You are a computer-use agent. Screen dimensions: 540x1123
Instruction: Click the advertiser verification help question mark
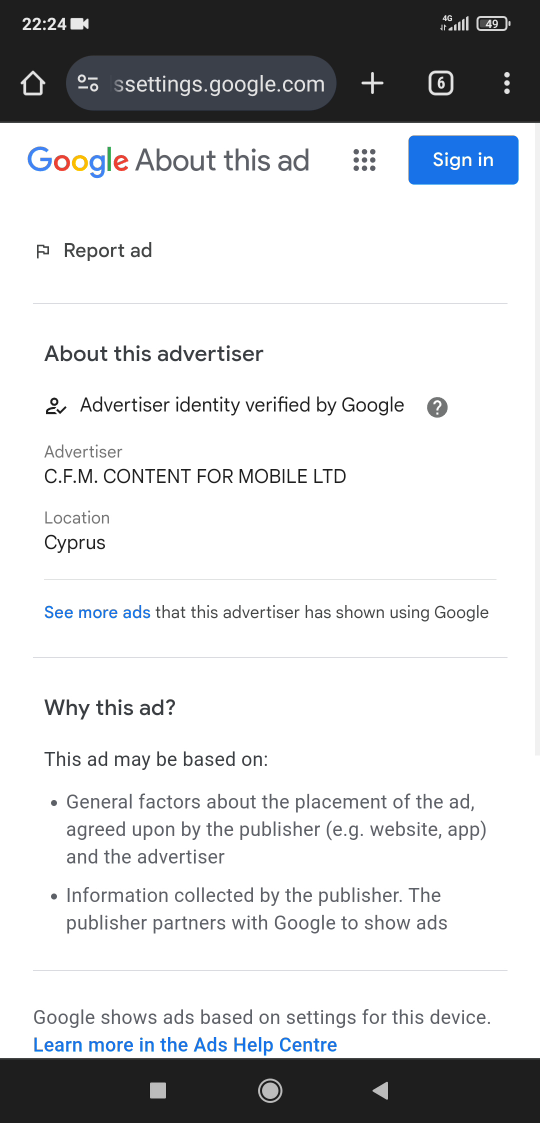(437, 408)
